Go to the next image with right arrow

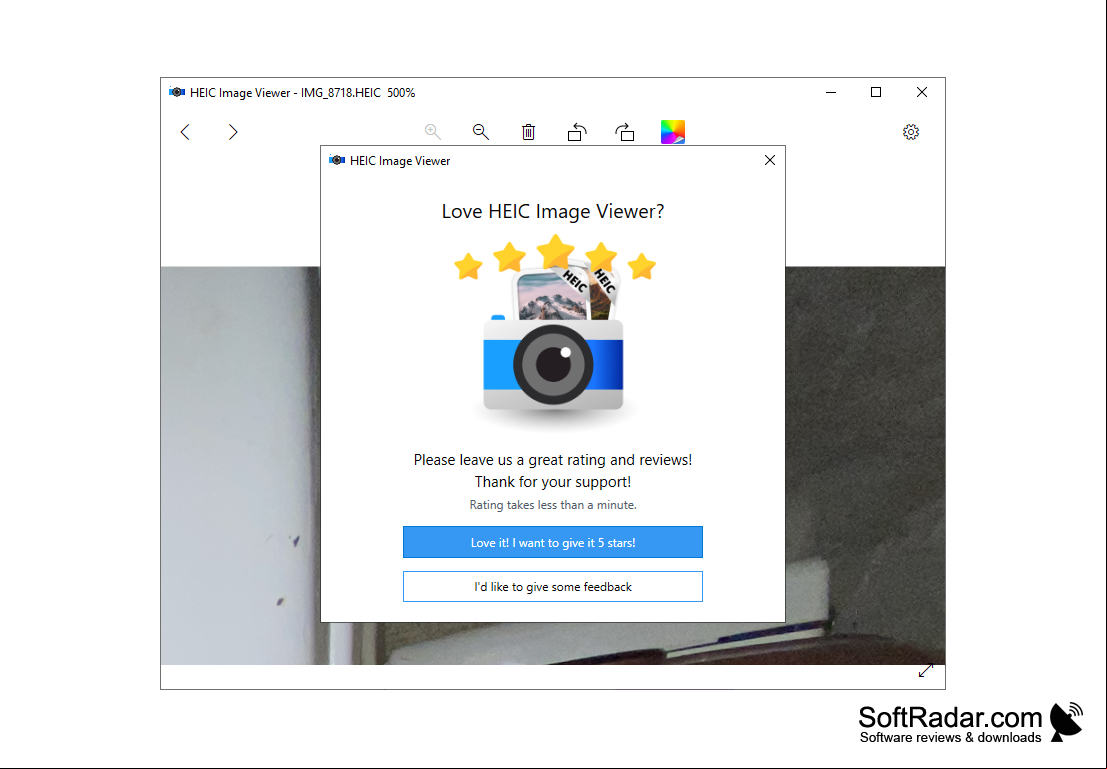[233, 132]
